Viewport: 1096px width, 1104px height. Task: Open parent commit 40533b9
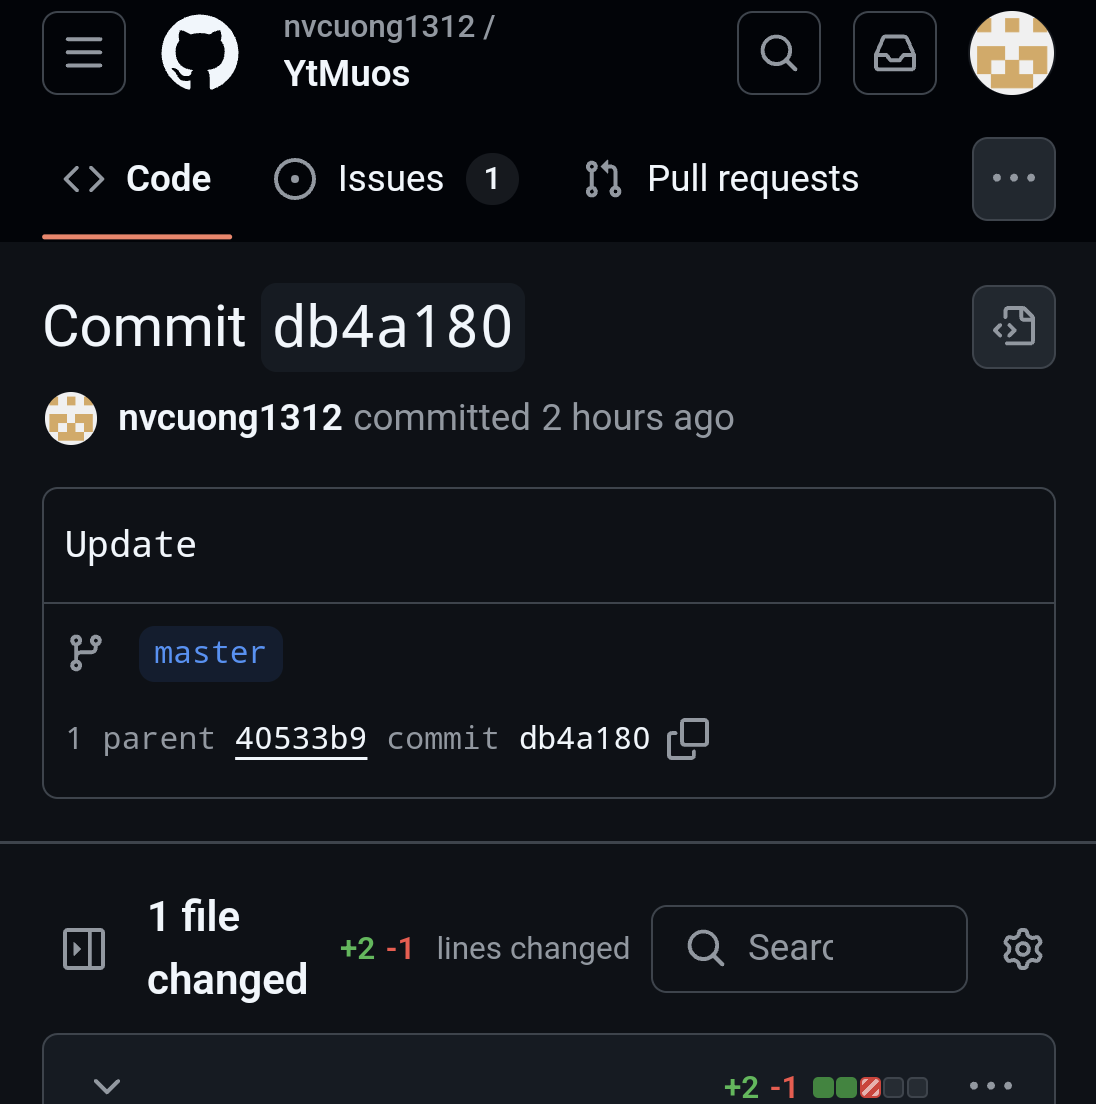301,739
